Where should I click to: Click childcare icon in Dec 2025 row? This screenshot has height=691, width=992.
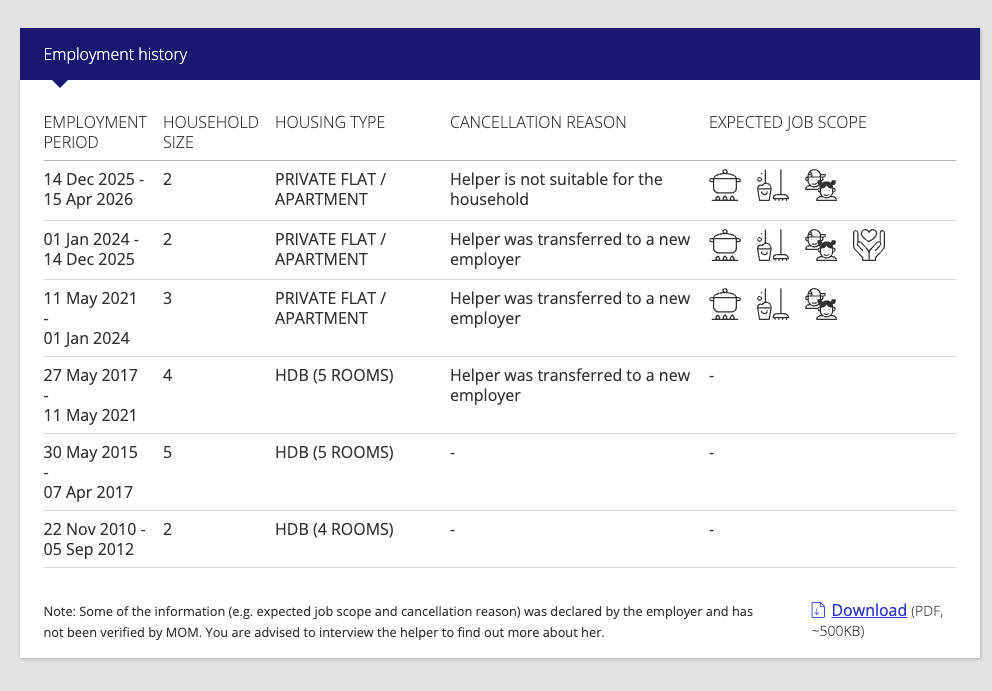(821, 185)
